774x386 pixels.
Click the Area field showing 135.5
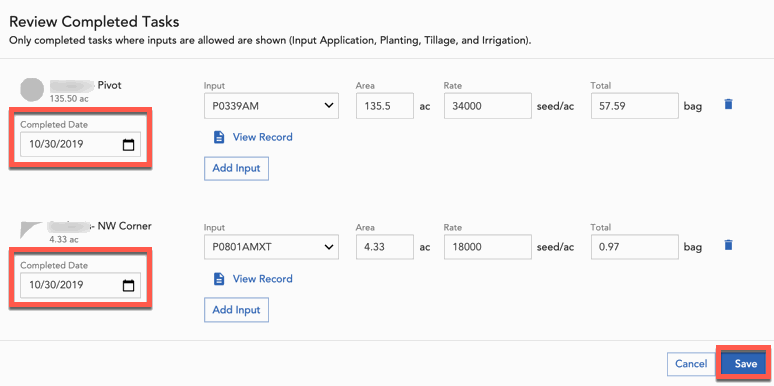(x=385, y=106)
